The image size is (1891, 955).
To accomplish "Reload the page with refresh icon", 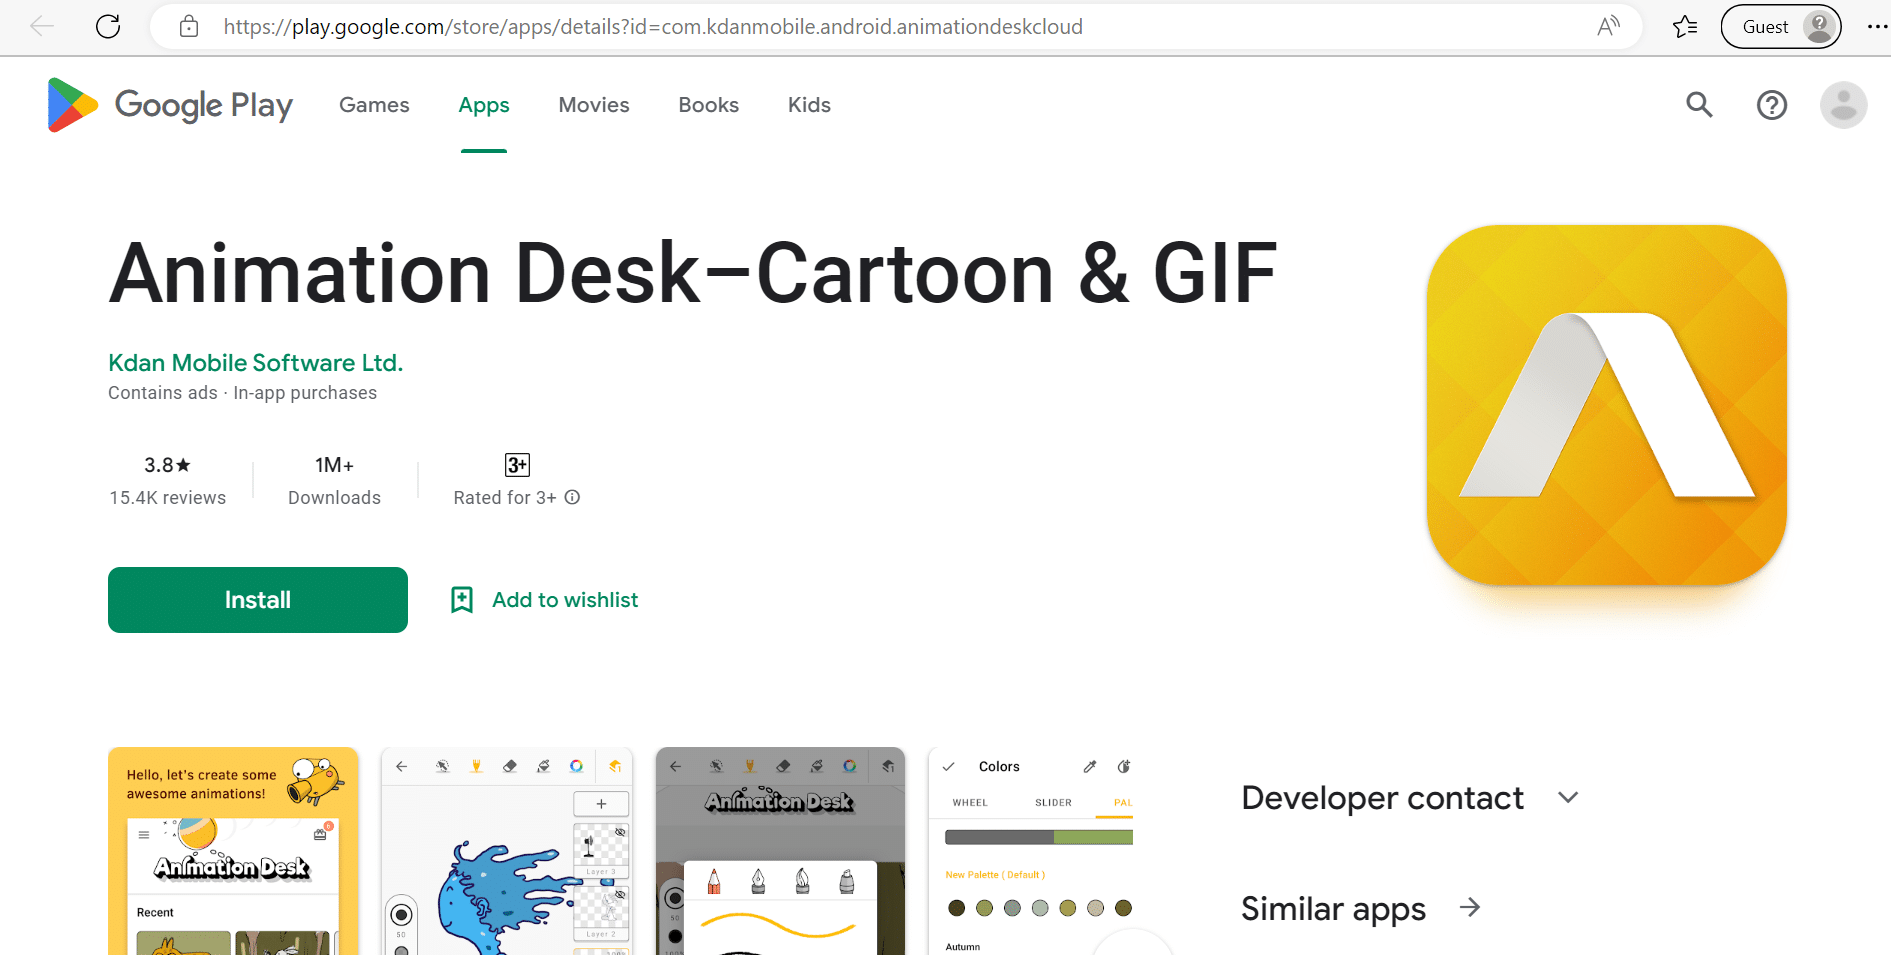I will tap(108, 27).
